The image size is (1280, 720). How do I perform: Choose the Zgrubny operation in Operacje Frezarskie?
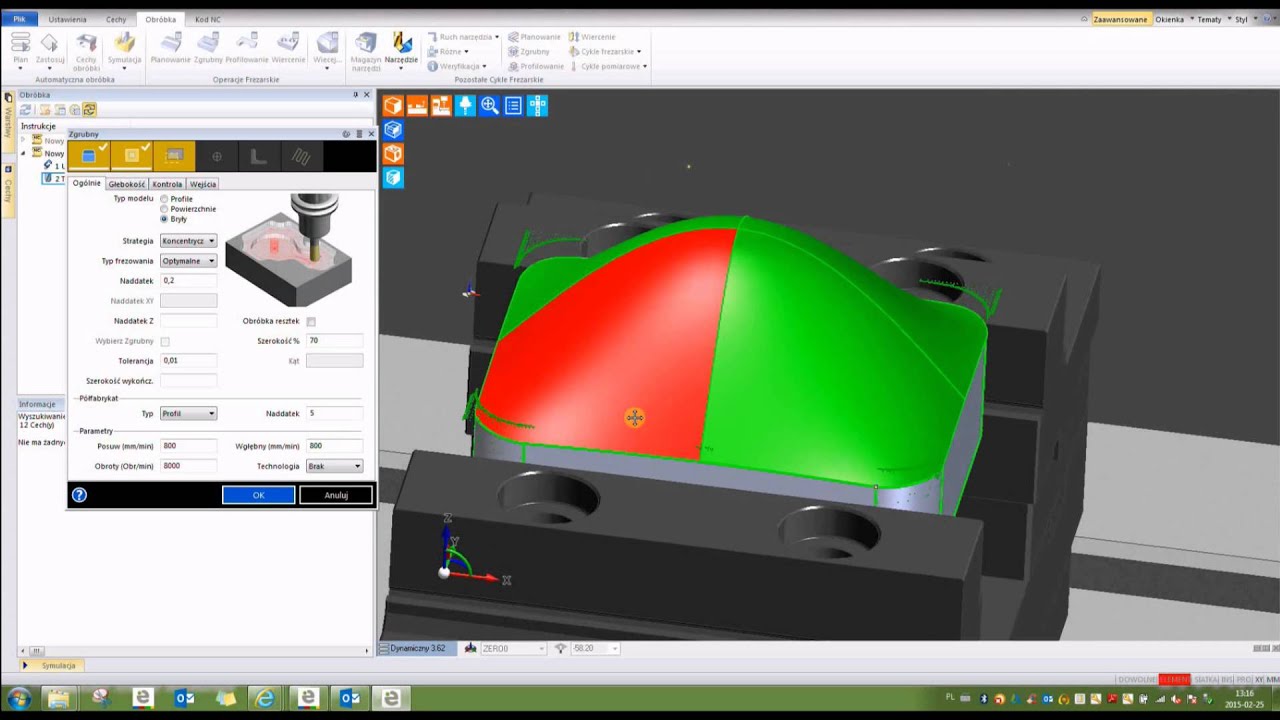click(208, 47)
